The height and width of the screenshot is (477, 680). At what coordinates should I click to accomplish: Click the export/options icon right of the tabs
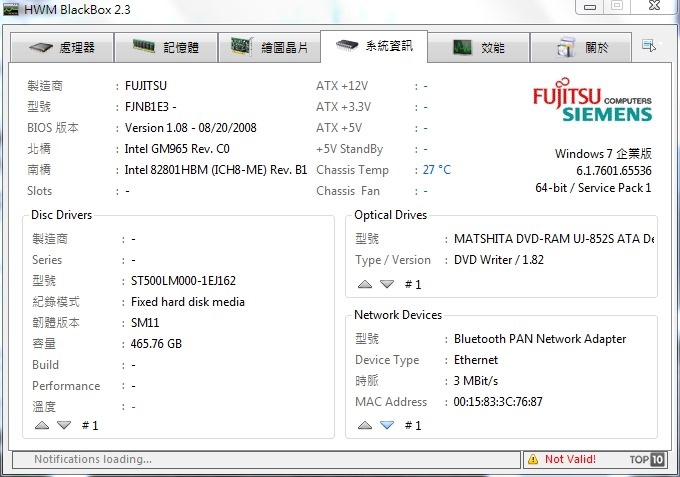(x=649, y=45)
